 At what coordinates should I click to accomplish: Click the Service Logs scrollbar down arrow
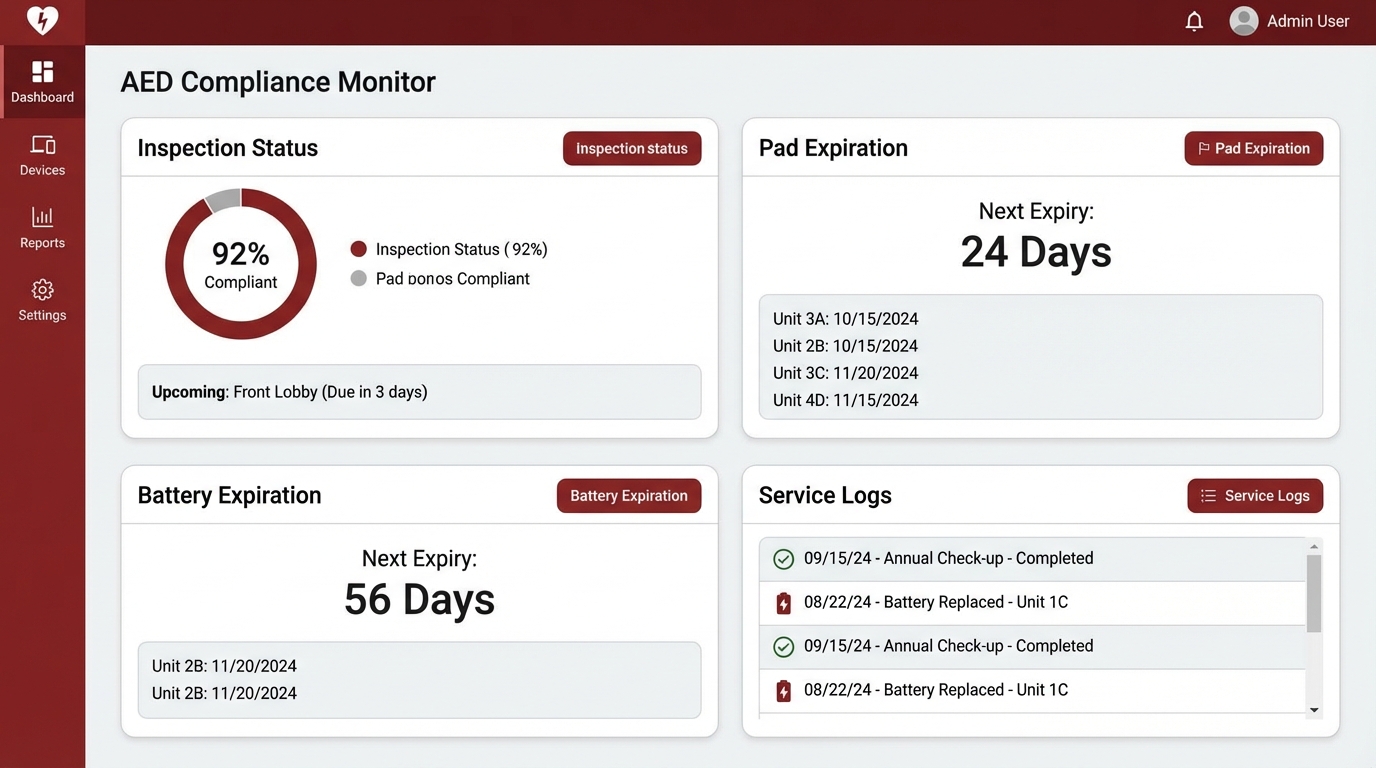(x=1314, y=710)
